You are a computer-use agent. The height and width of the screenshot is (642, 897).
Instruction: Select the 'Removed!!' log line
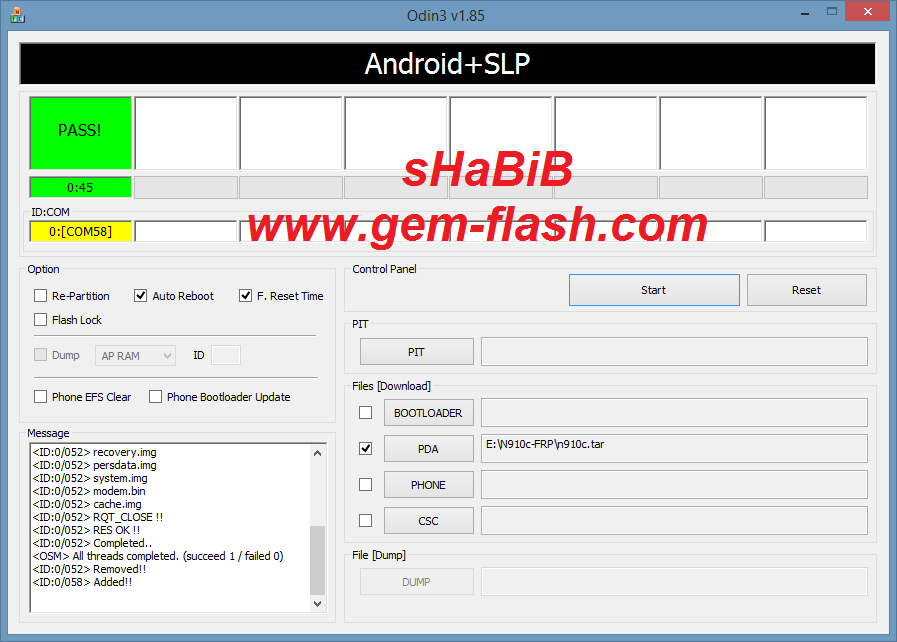[89, 569]
